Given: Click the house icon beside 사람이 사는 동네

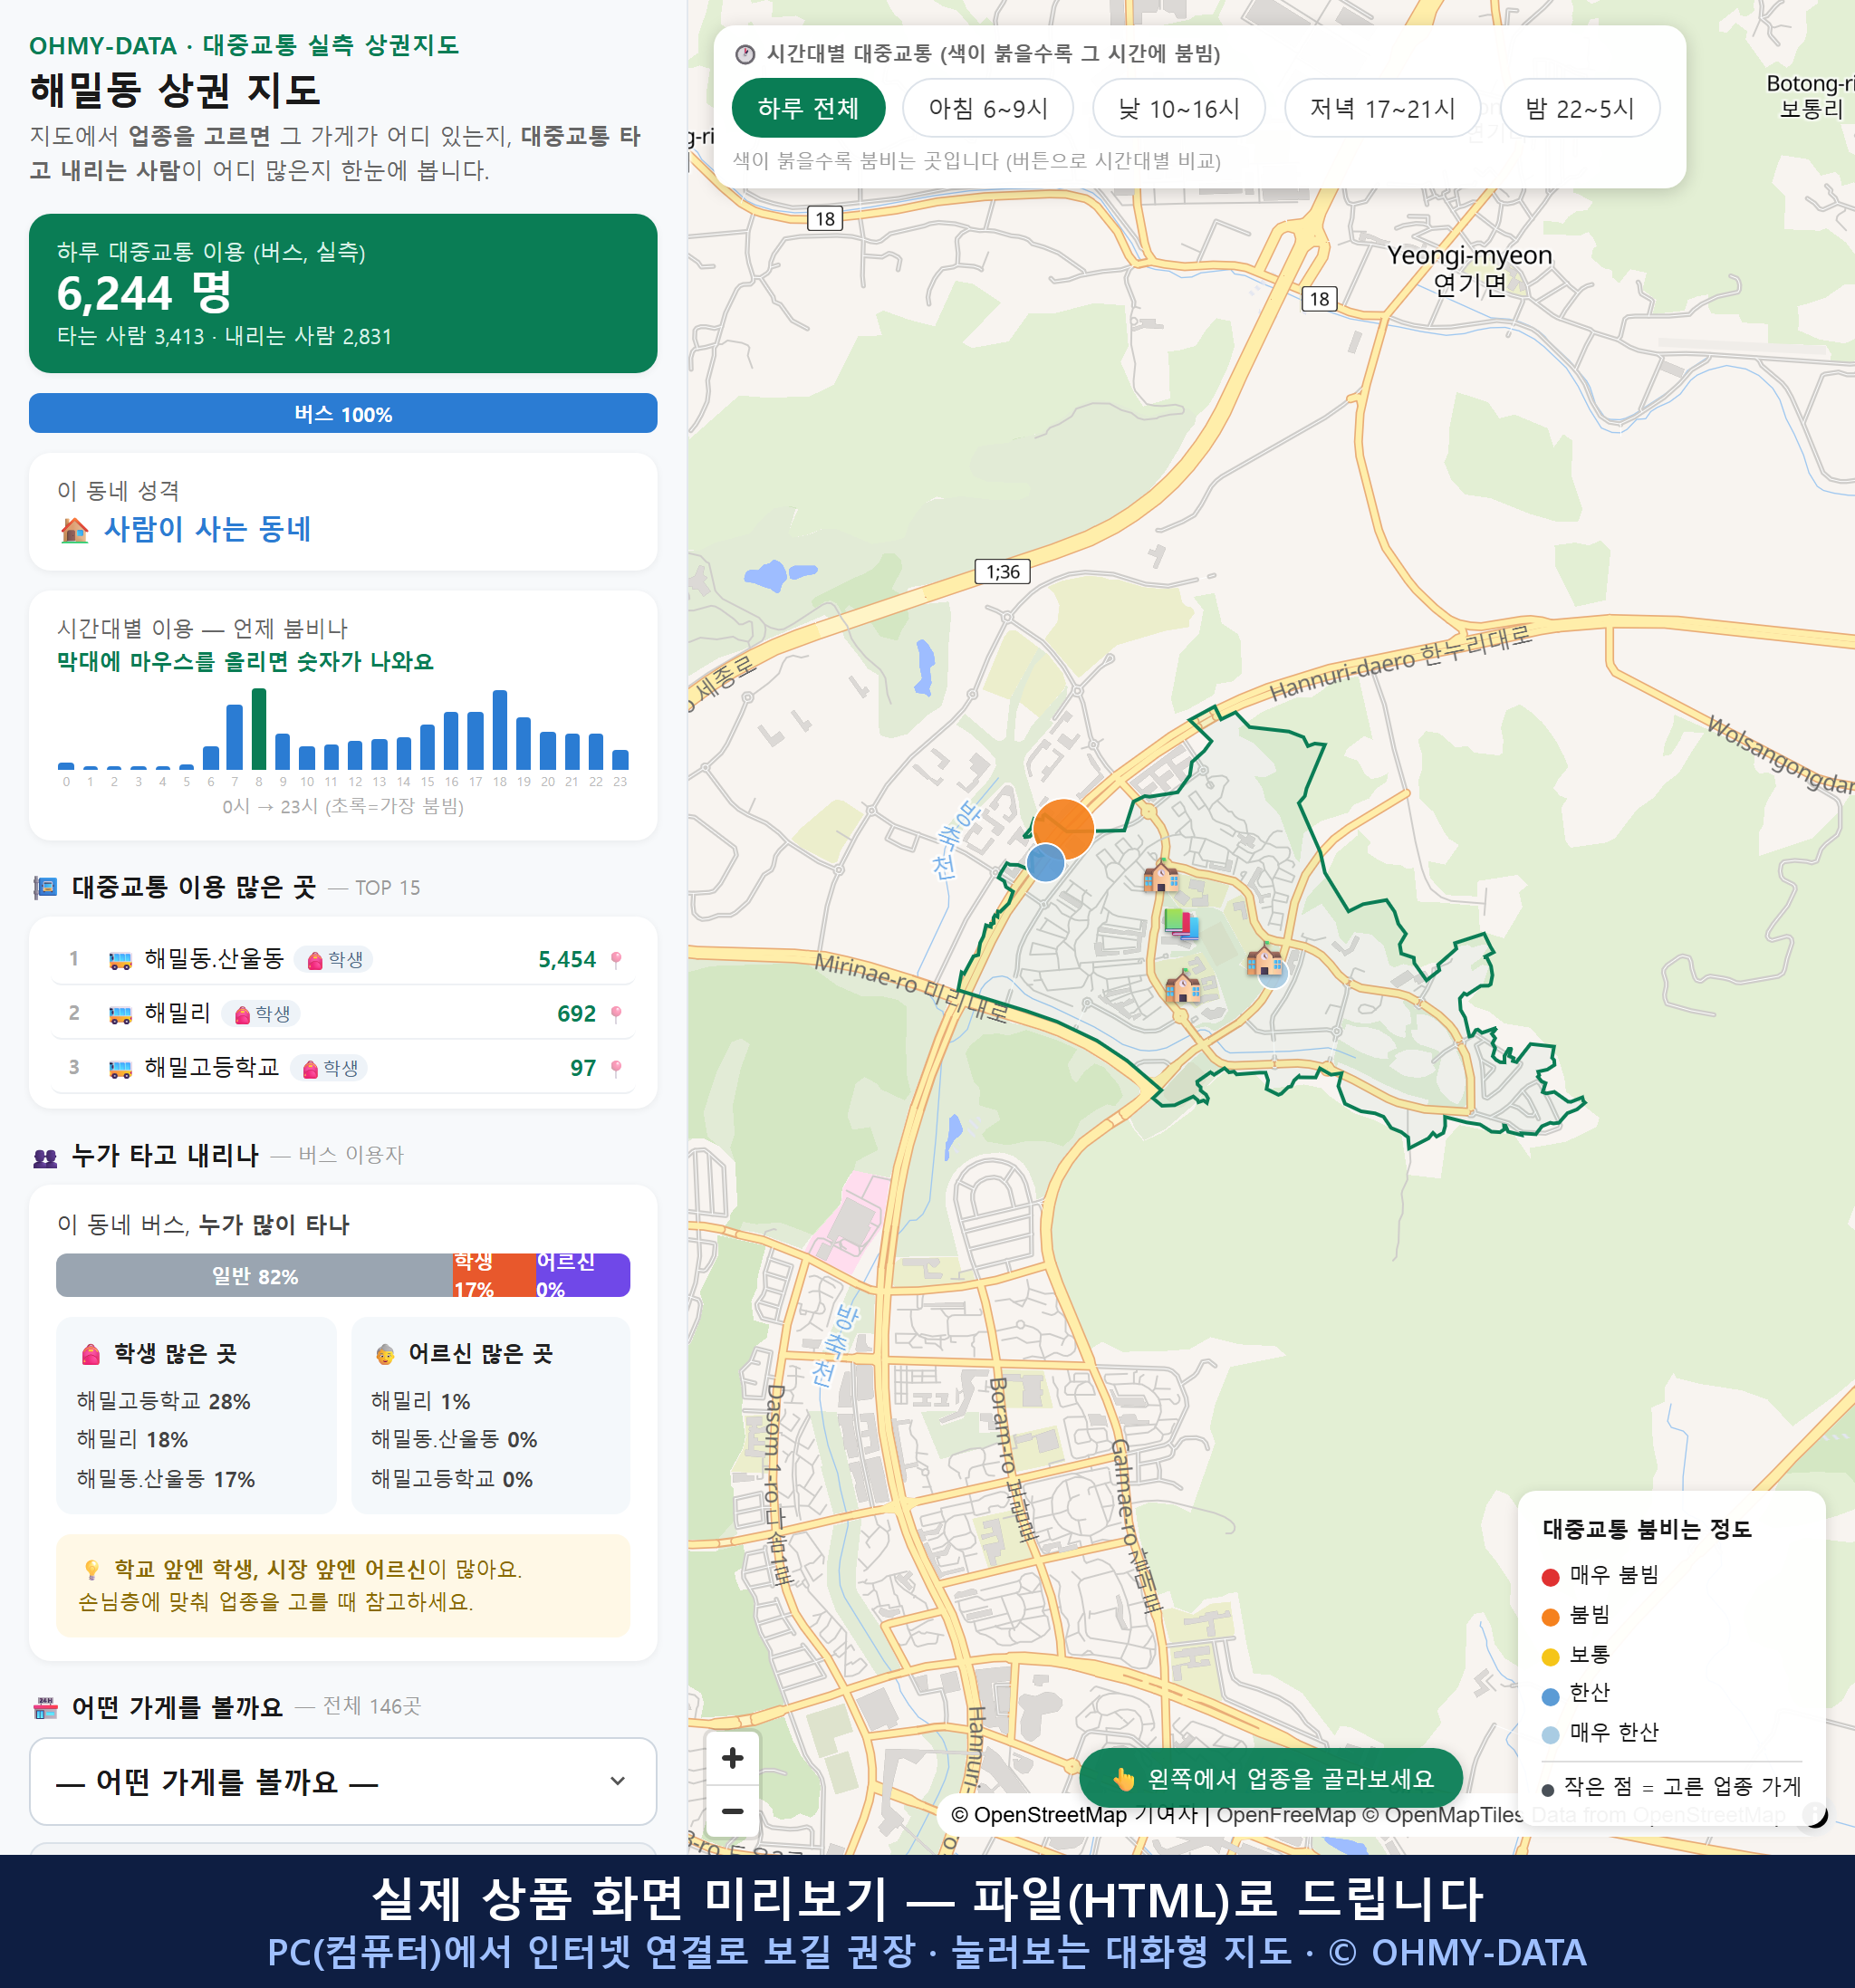Looking at the screenshot, I should pyautogui.click(x=75, y=530).
